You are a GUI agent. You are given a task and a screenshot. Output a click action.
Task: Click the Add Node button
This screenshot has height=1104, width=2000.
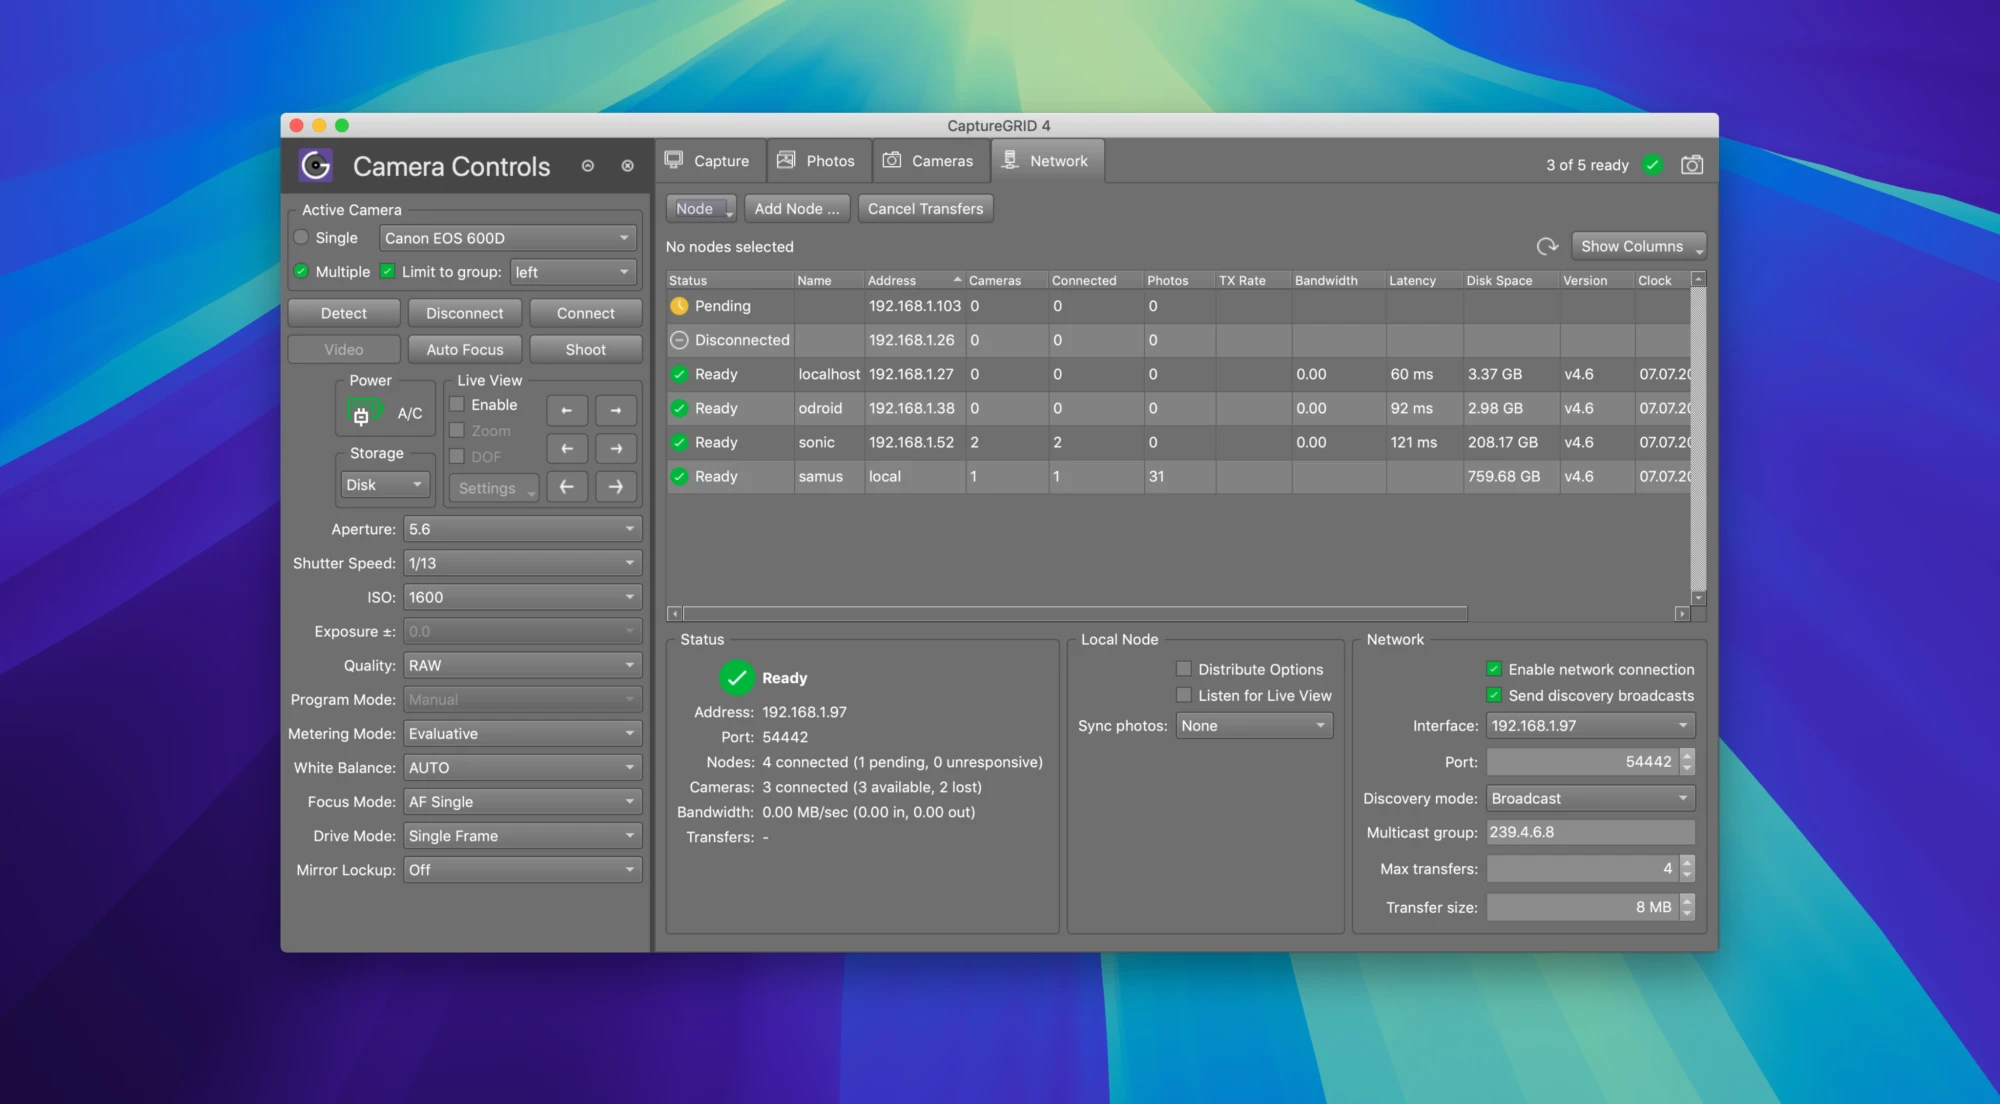tap(796, 209)
